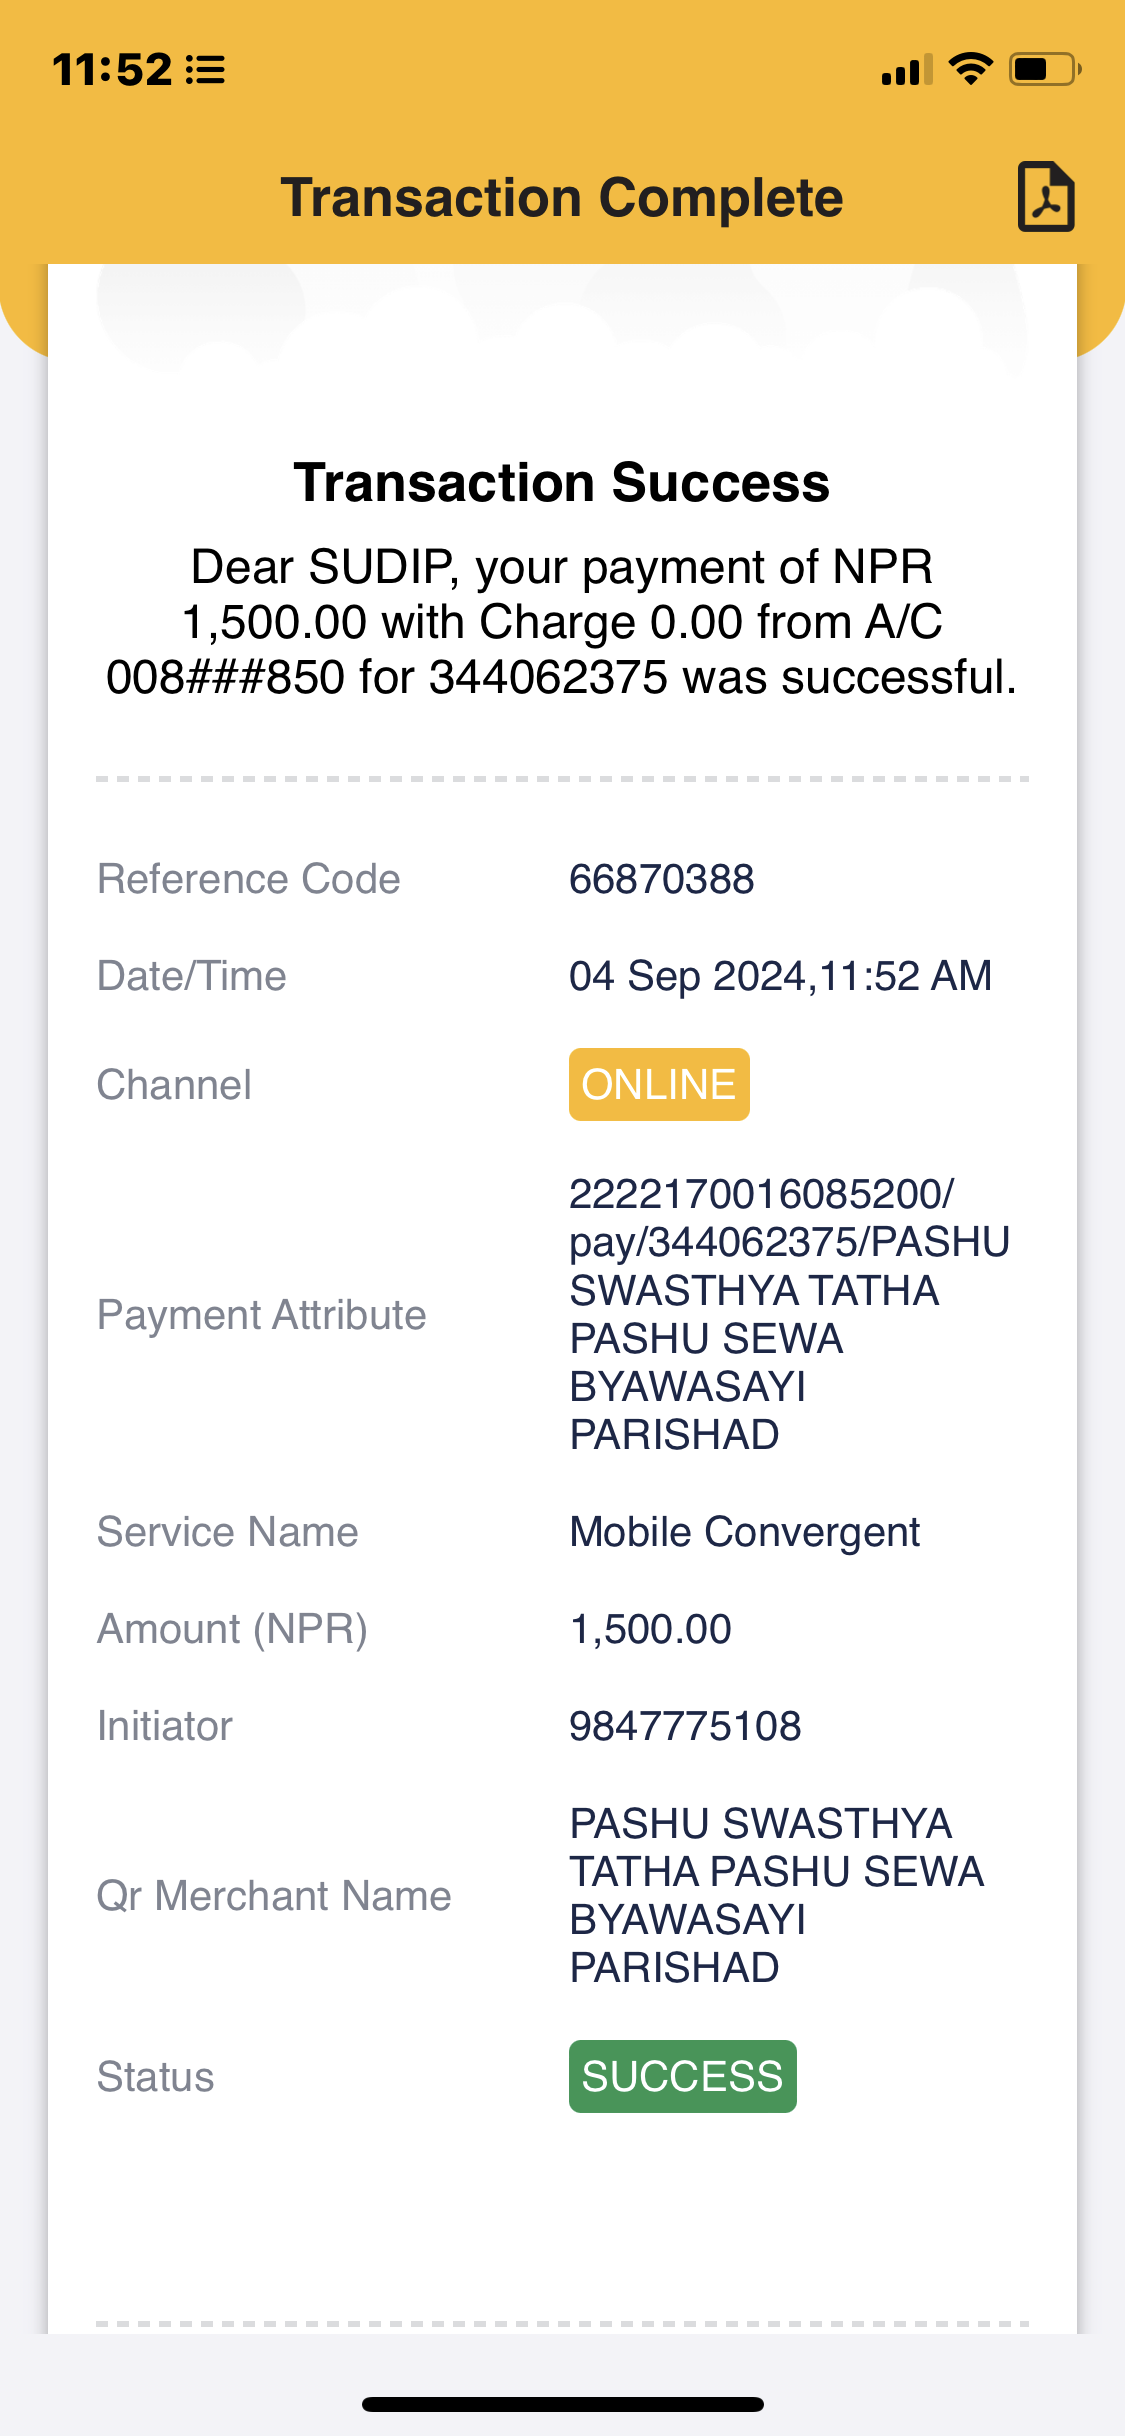Screen dimensions: 1125x2436
Task: Tap the Wi-Fi status icon
Action: tap(970, 69)
